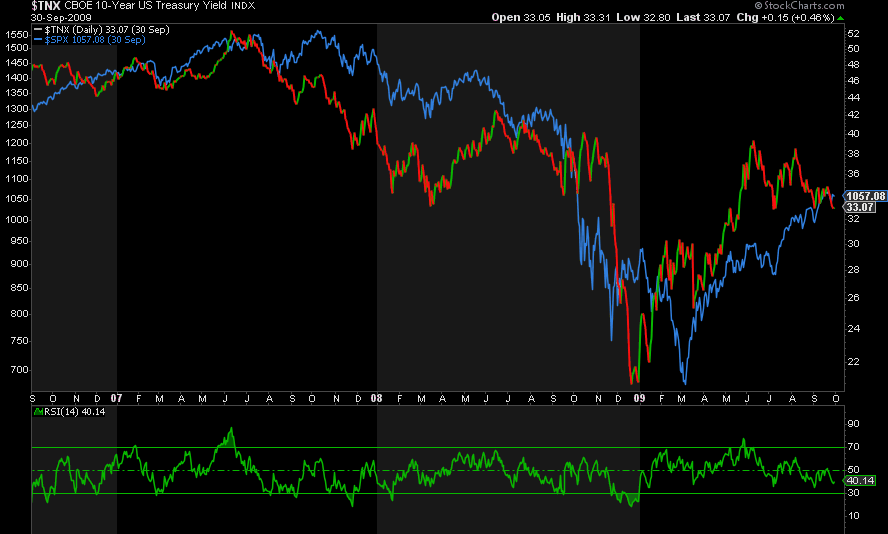888x534 pixels.
Task: Click the 28 yield level on right axis
Action: click(853, 270)
